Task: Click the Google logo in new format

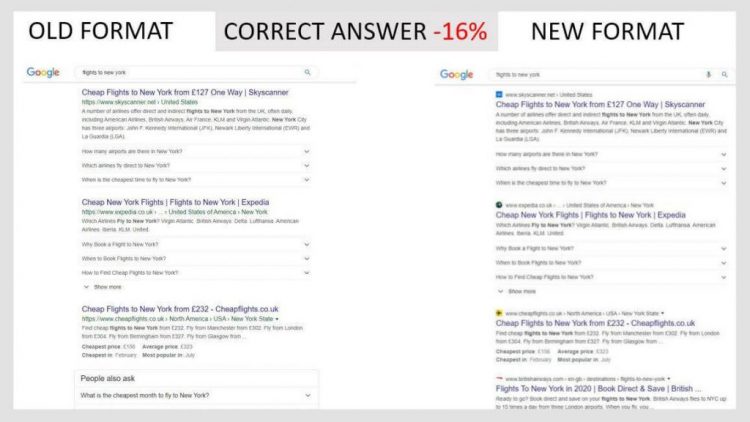Action: coord(456,75)
